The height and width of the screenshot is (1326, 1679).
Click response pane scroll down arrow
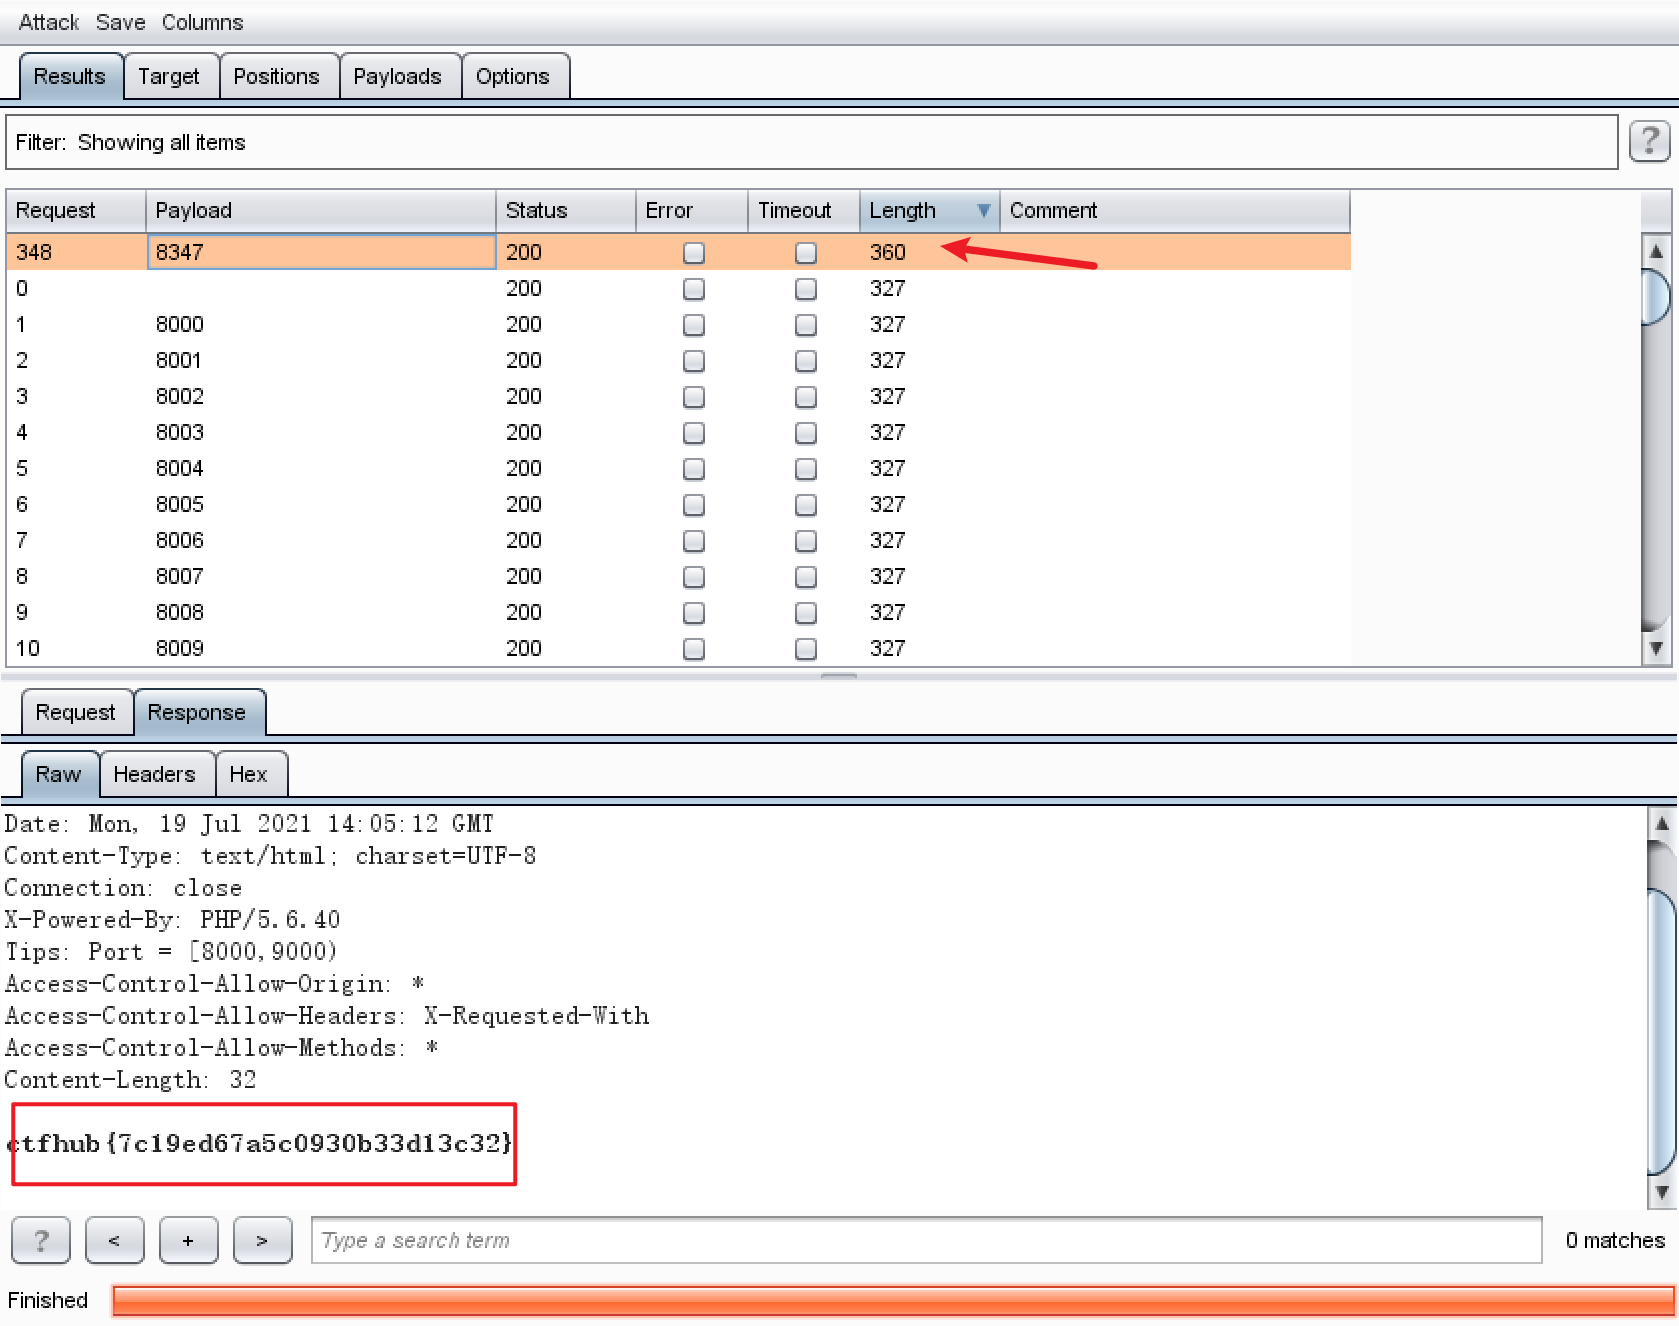point(1661,1192)
